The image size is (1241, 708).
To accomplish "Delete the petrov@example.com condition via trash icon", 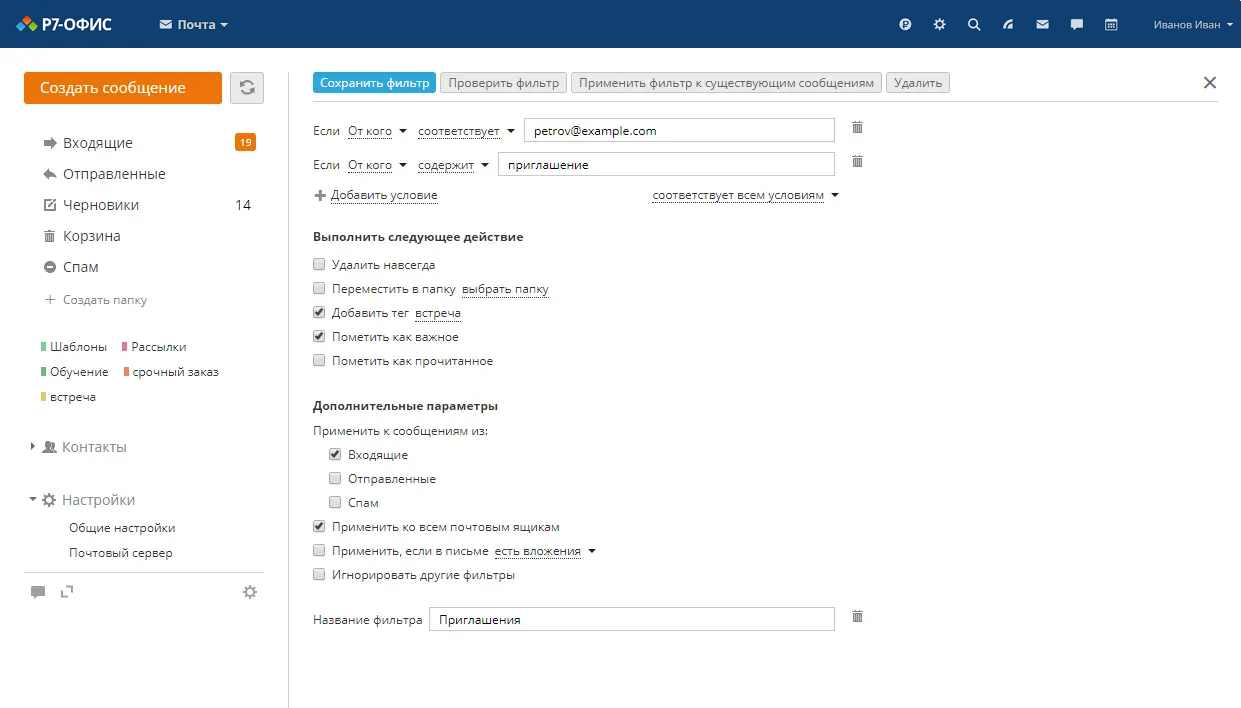I will (x=857, y=128).
